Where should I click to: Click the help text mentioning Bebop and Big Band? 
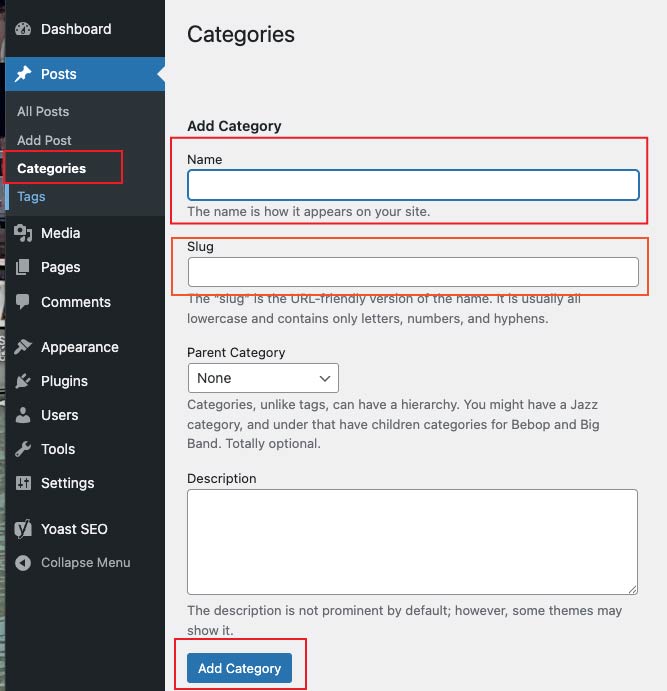point(393,424)
